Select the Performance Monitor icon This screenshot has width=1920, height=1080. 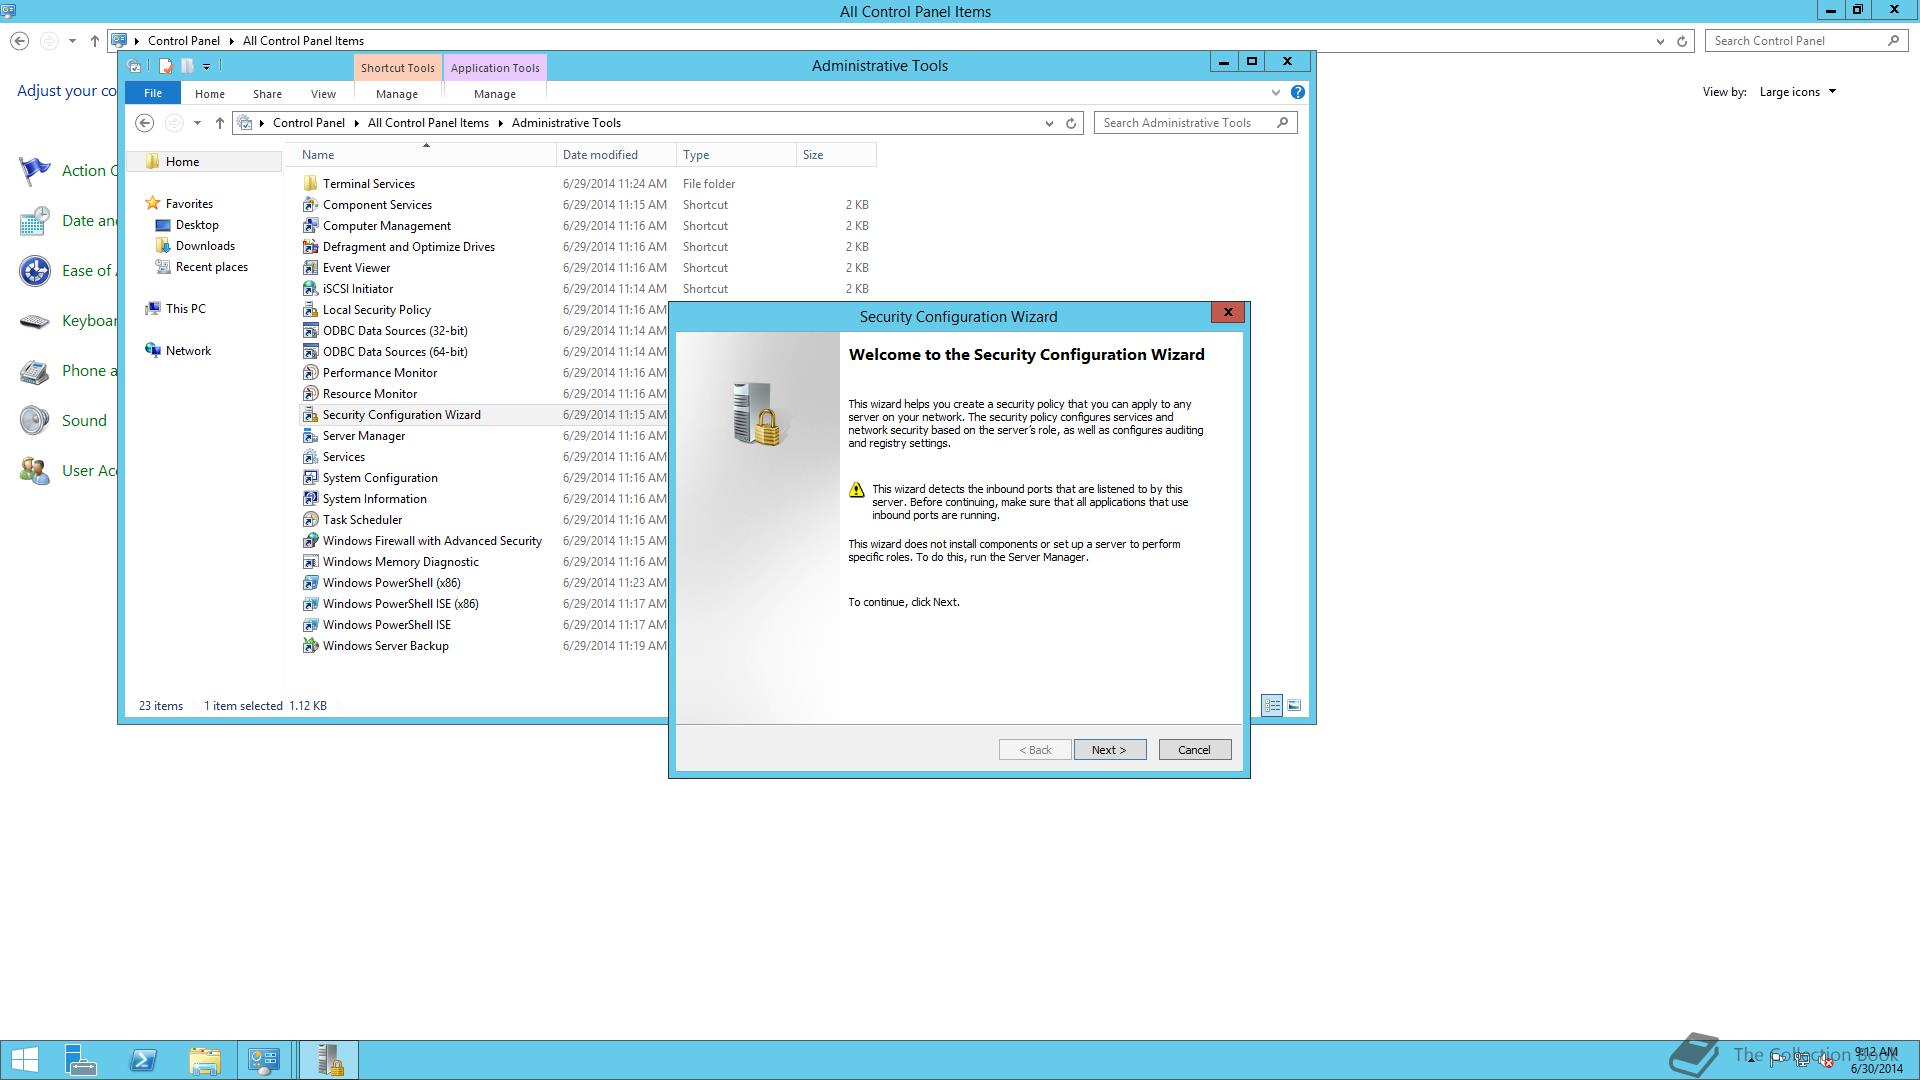click(310, 373)
